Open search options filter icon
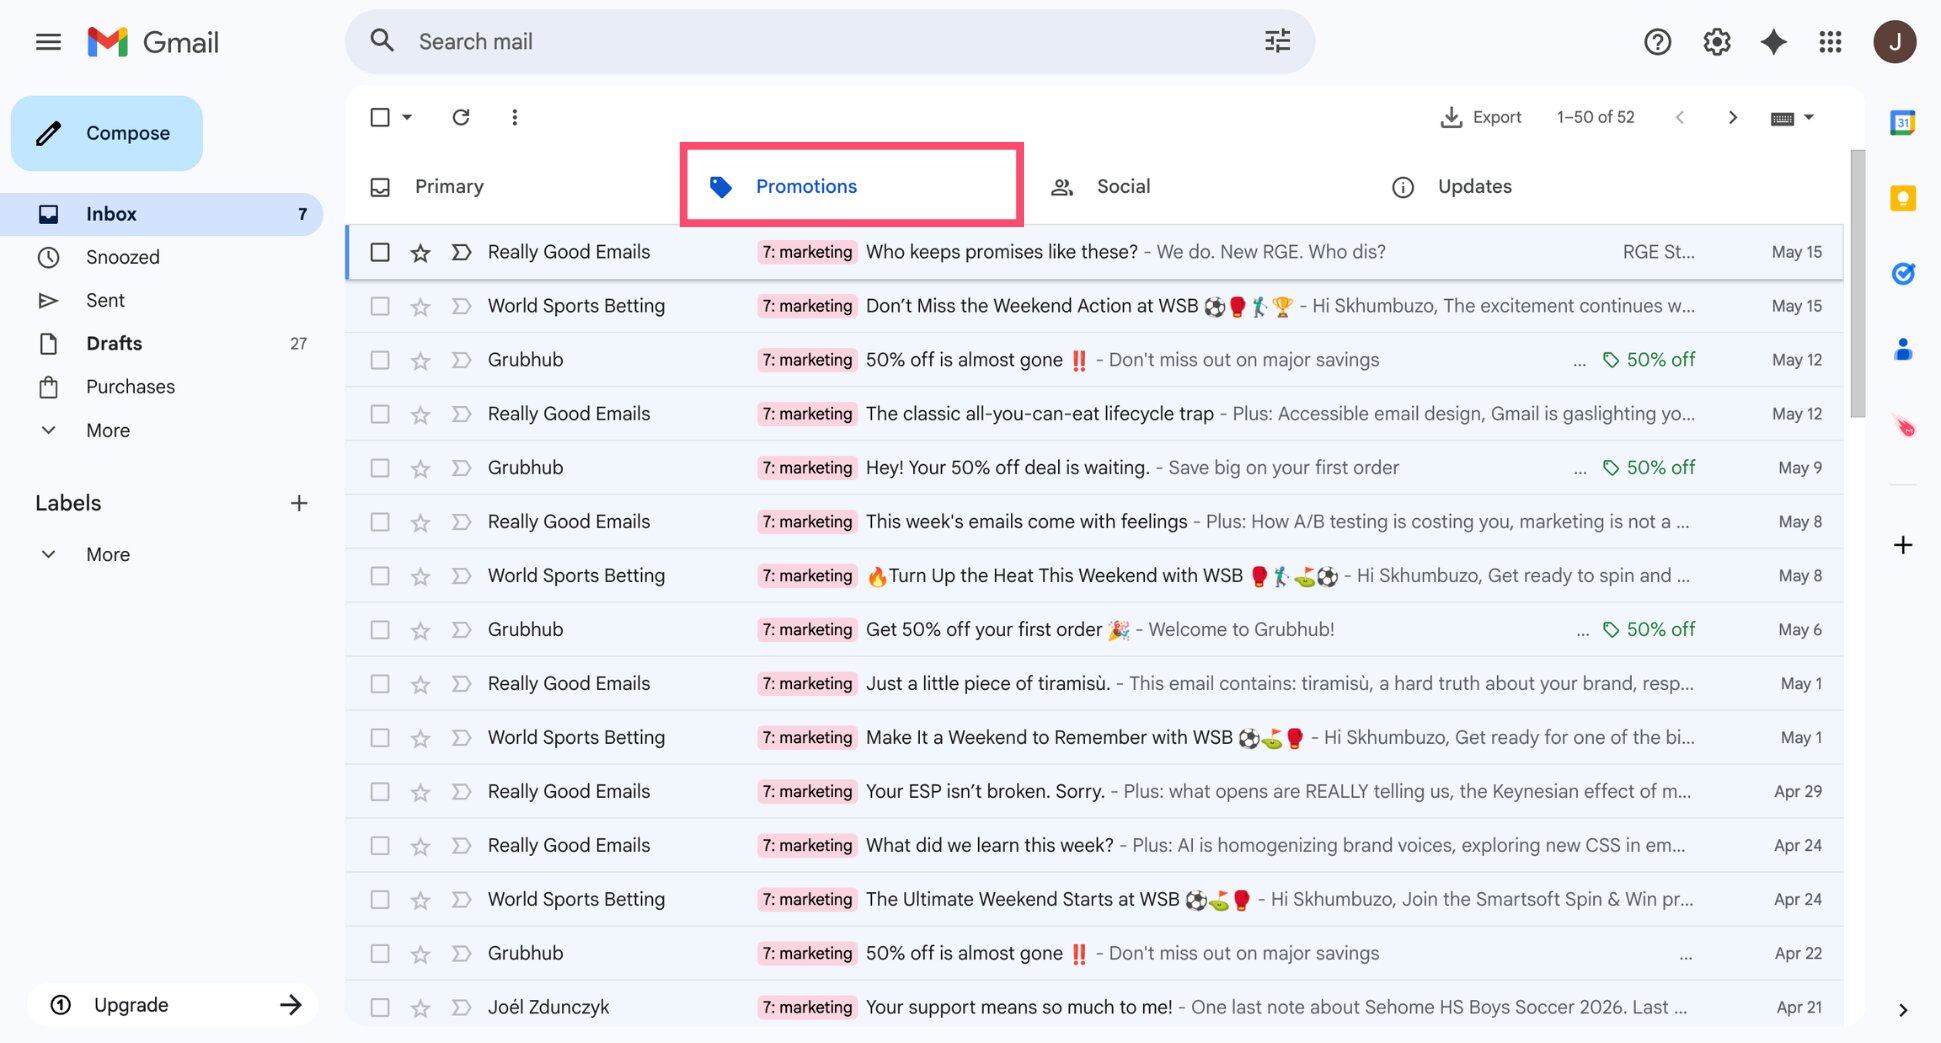Screen dimensions: 1941x1043 point(1277,41)
